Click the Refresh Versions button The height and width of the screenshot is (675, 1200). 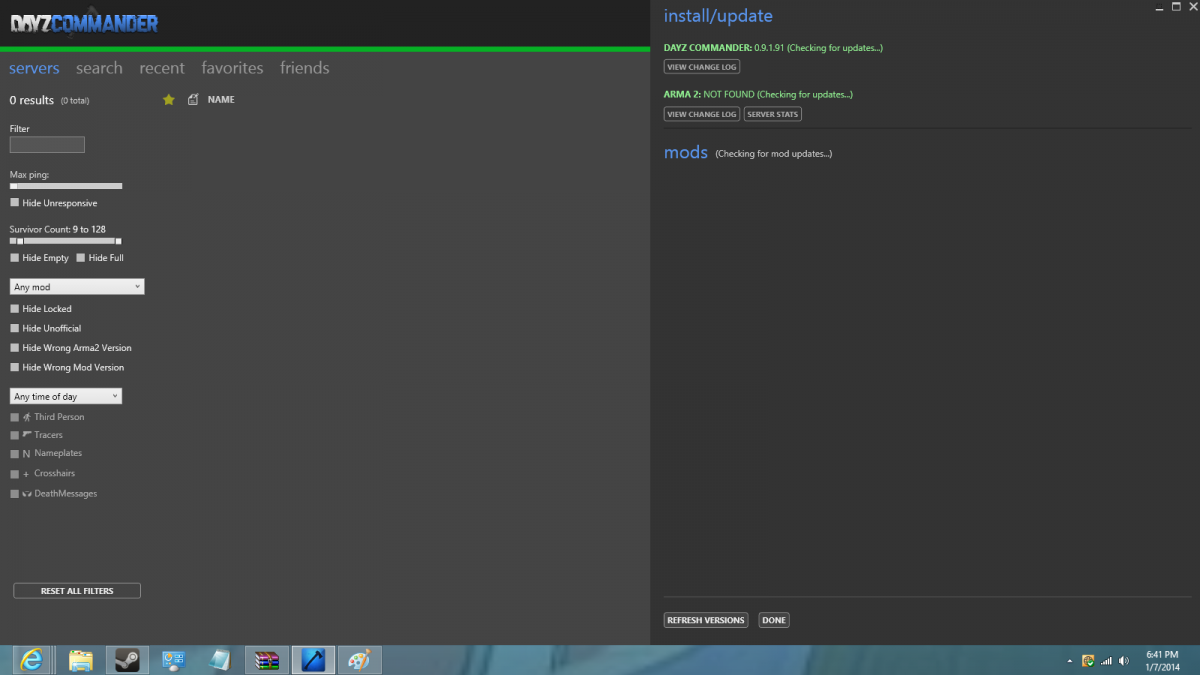(705, 620)
